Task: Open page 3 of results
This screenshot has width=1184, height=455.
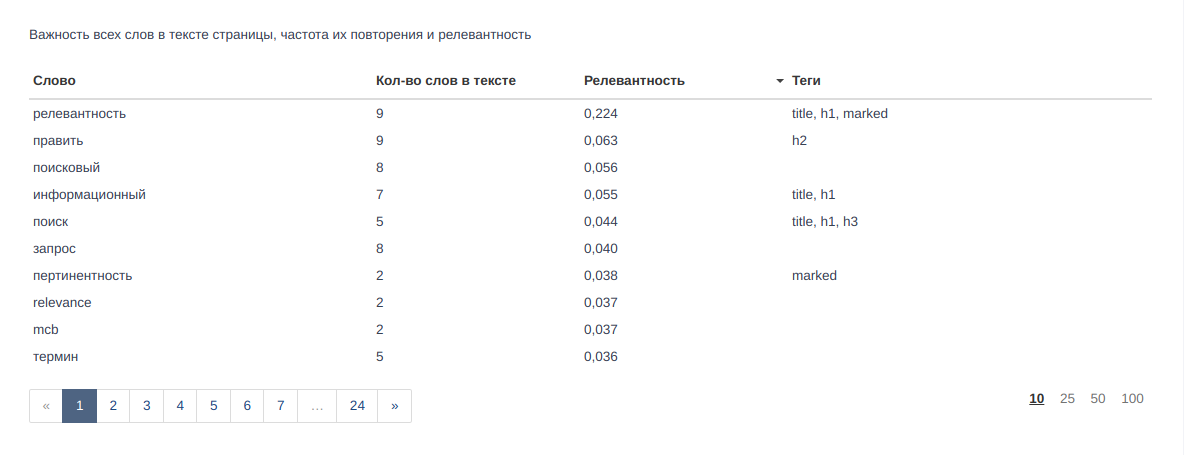Action: point(147,406)
